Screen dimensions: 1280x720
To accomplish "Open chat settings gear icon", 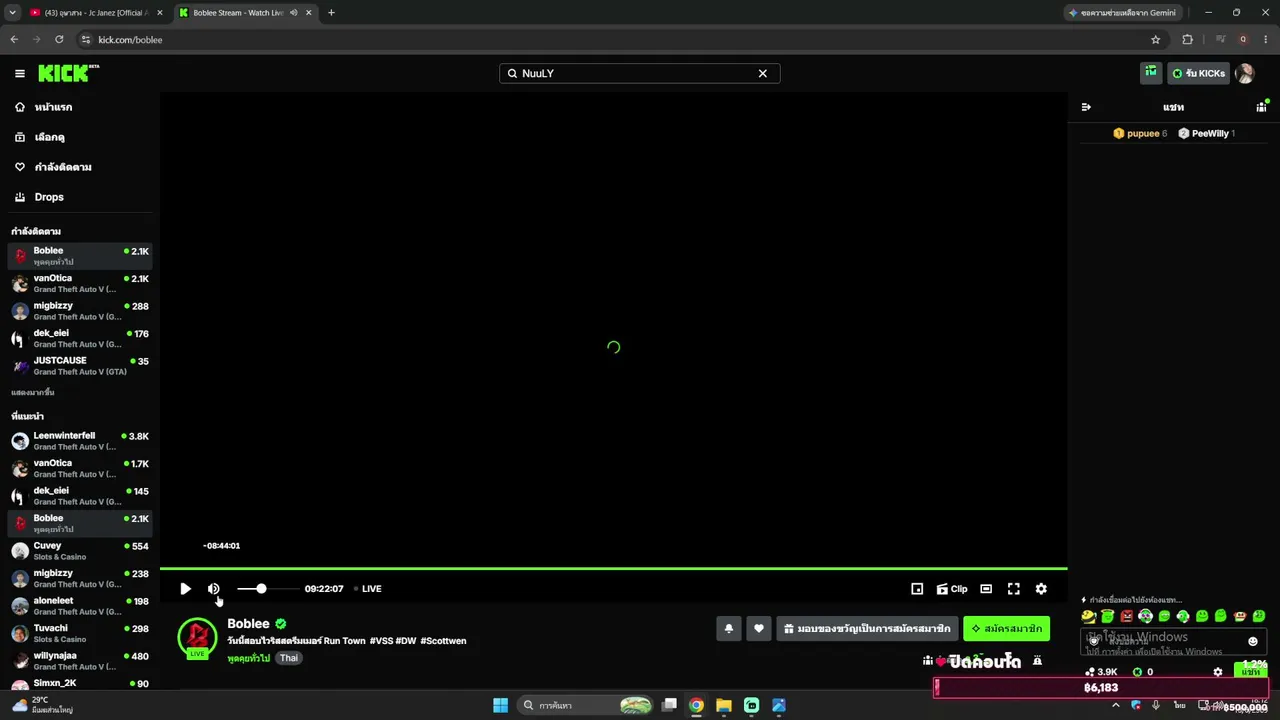I will pos(1217,672).
